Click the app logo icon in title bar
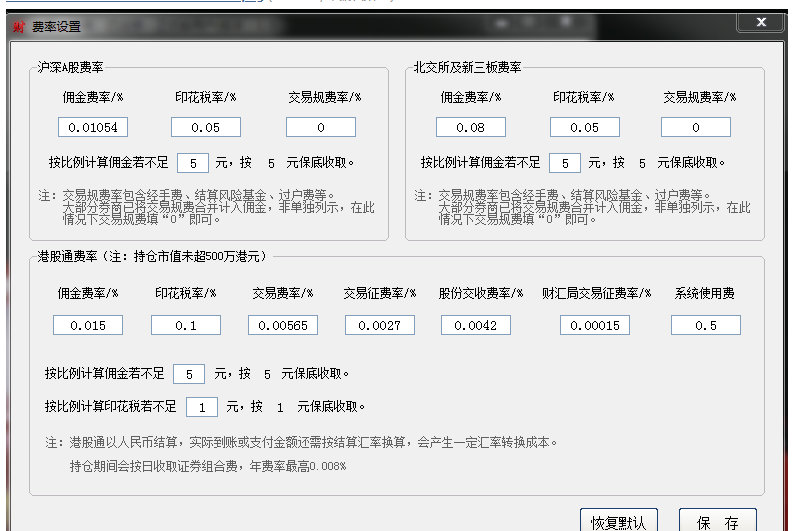The width and height of the screenshot is (797, 531). point(18,27)
